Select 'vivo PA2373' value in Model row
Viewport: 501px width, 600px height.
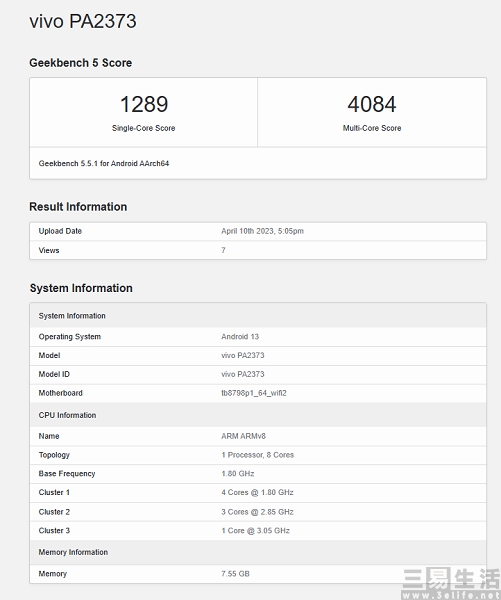[x=243, y=355]
